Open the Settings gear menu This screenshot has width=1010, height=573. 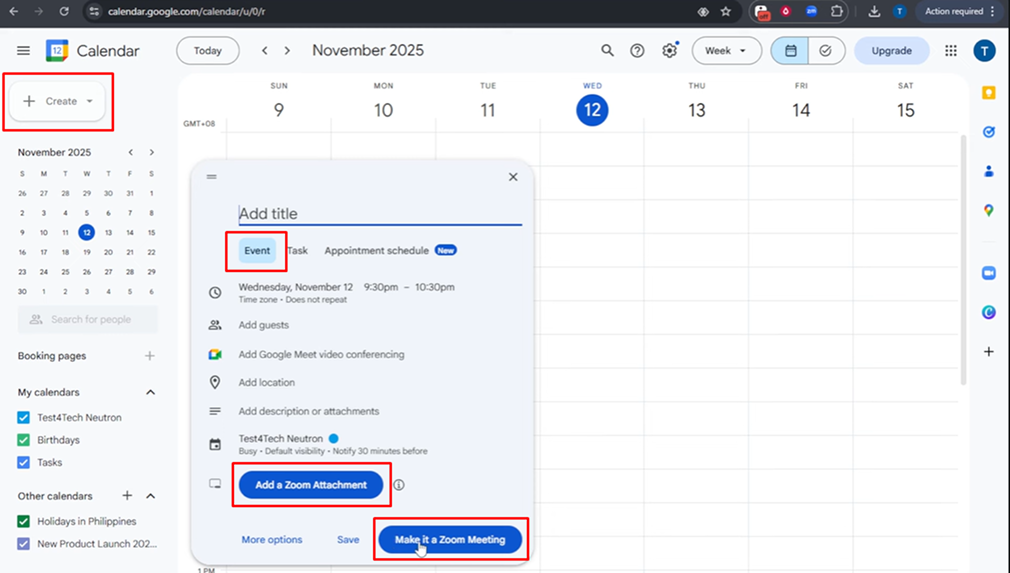(x=669, y=50)
